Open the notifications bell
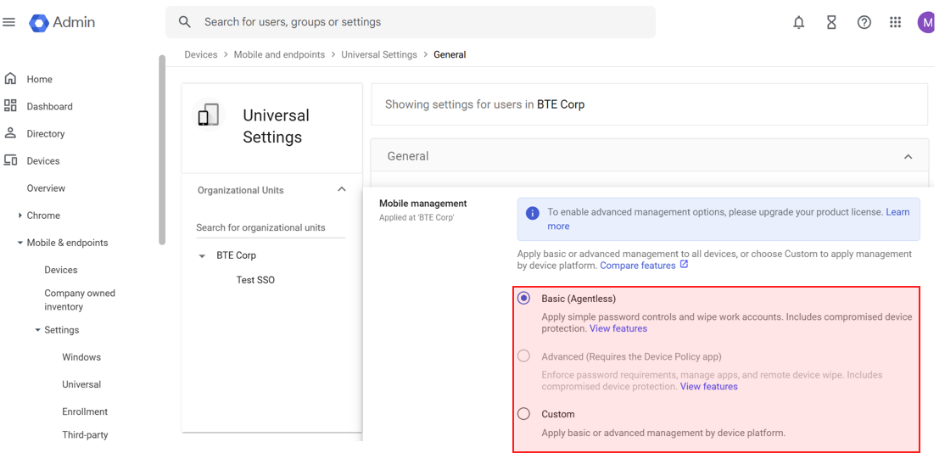The height and width of the screenshot is (453, 936). coord(799,23)
